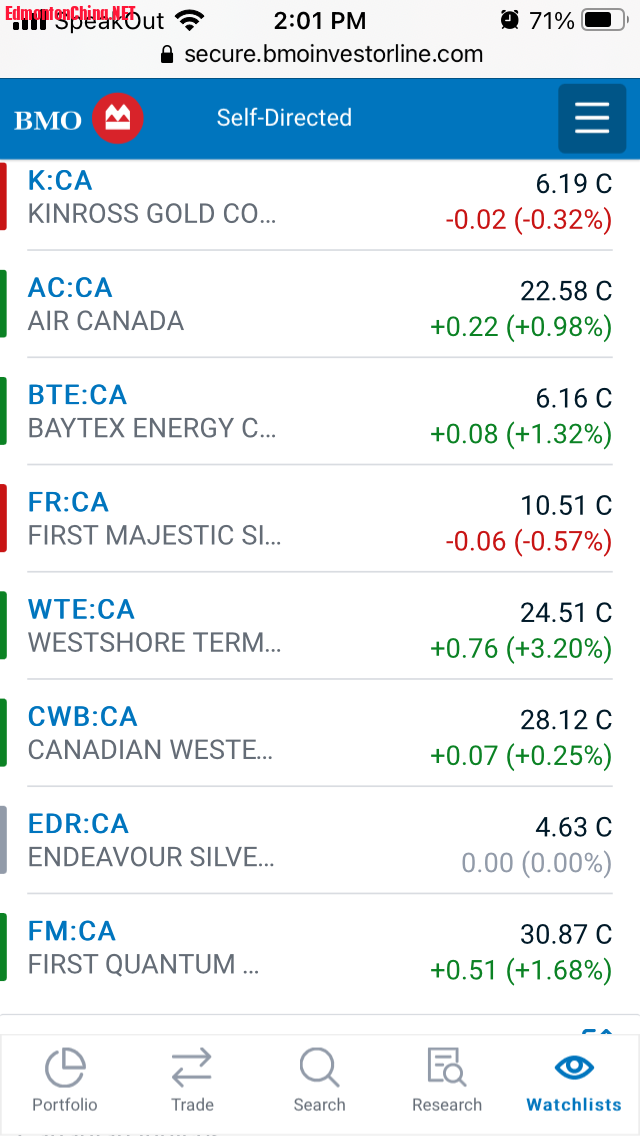Screen dimensions: 640x1136
Task: Switch to the Portfolio tab label
Action: pos(65,1105)
